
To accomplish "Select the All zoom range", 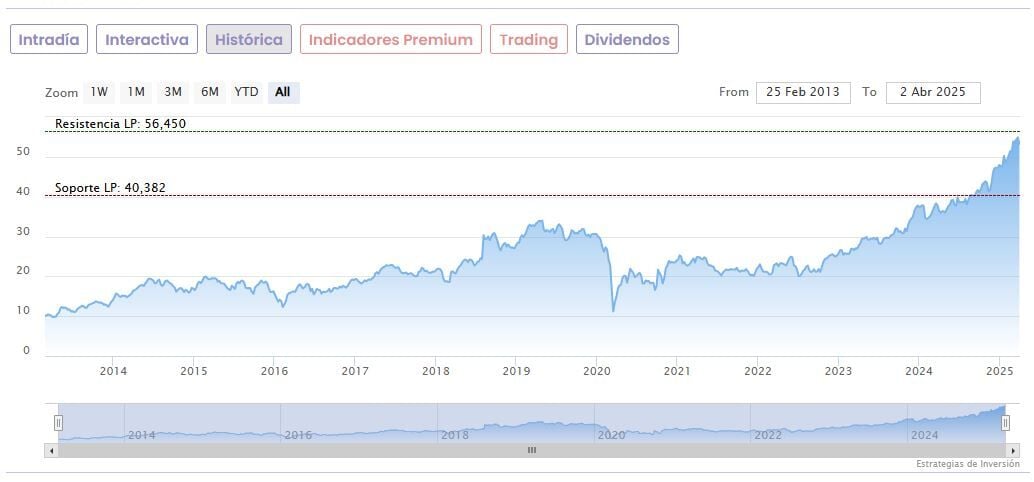I will pos(283,92).
